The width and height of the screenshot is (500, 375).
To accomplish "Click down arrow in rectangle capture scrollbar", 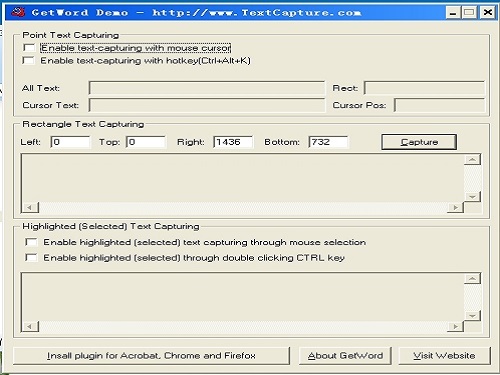I will [472, 197].
